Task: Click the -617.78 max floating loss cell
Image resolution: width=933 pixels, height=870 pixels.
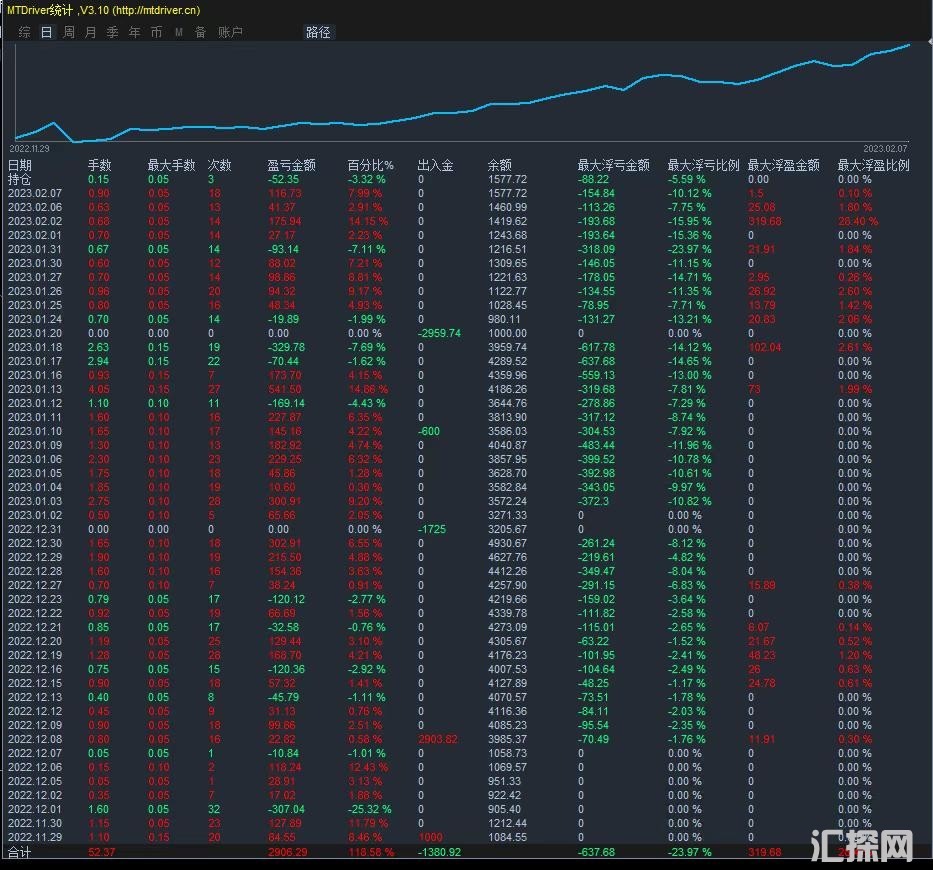Action: (596, 348)
